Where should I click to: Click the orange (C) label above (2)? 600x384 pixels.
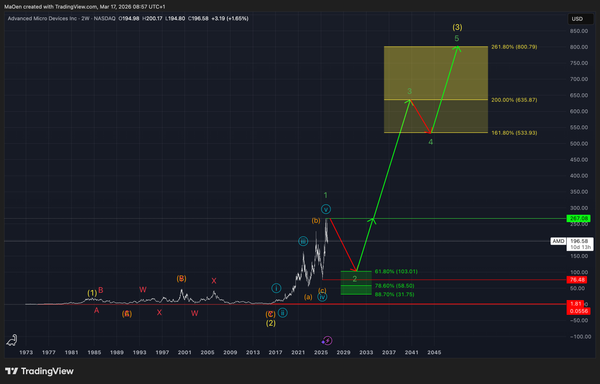[271, 314]
